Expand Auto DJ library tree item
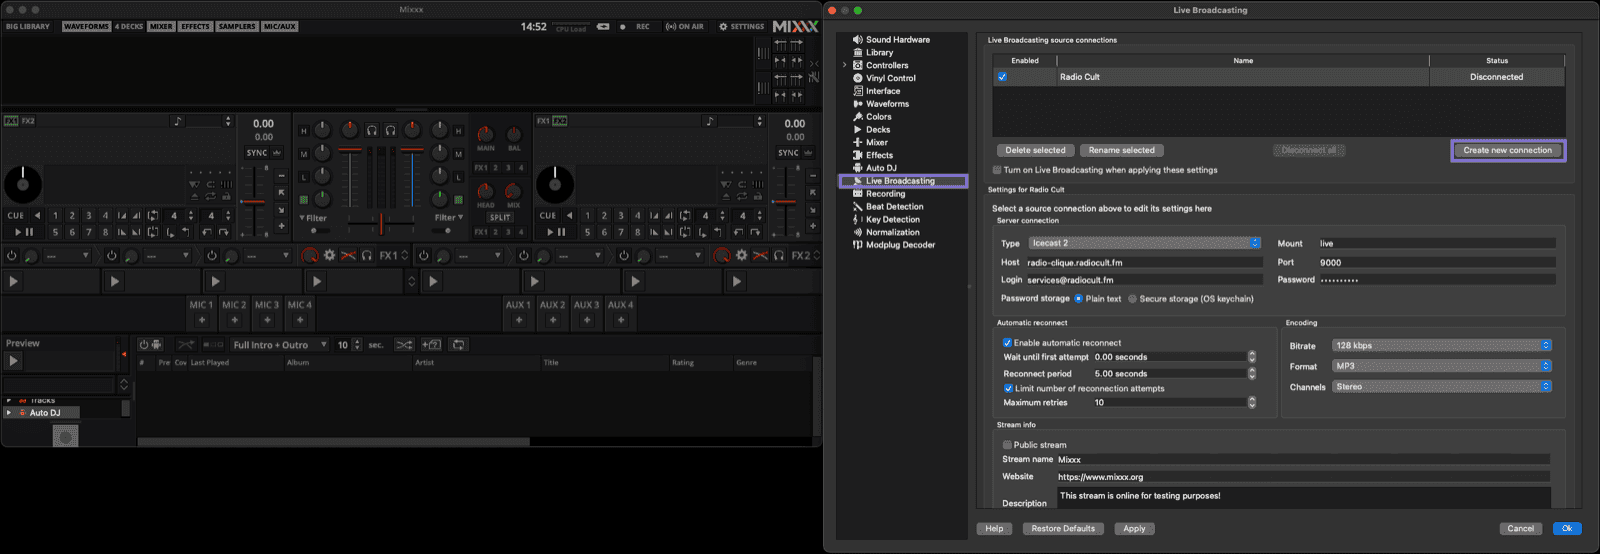The height and width of the screenshot is (554, 1600). tap(9, 412)
